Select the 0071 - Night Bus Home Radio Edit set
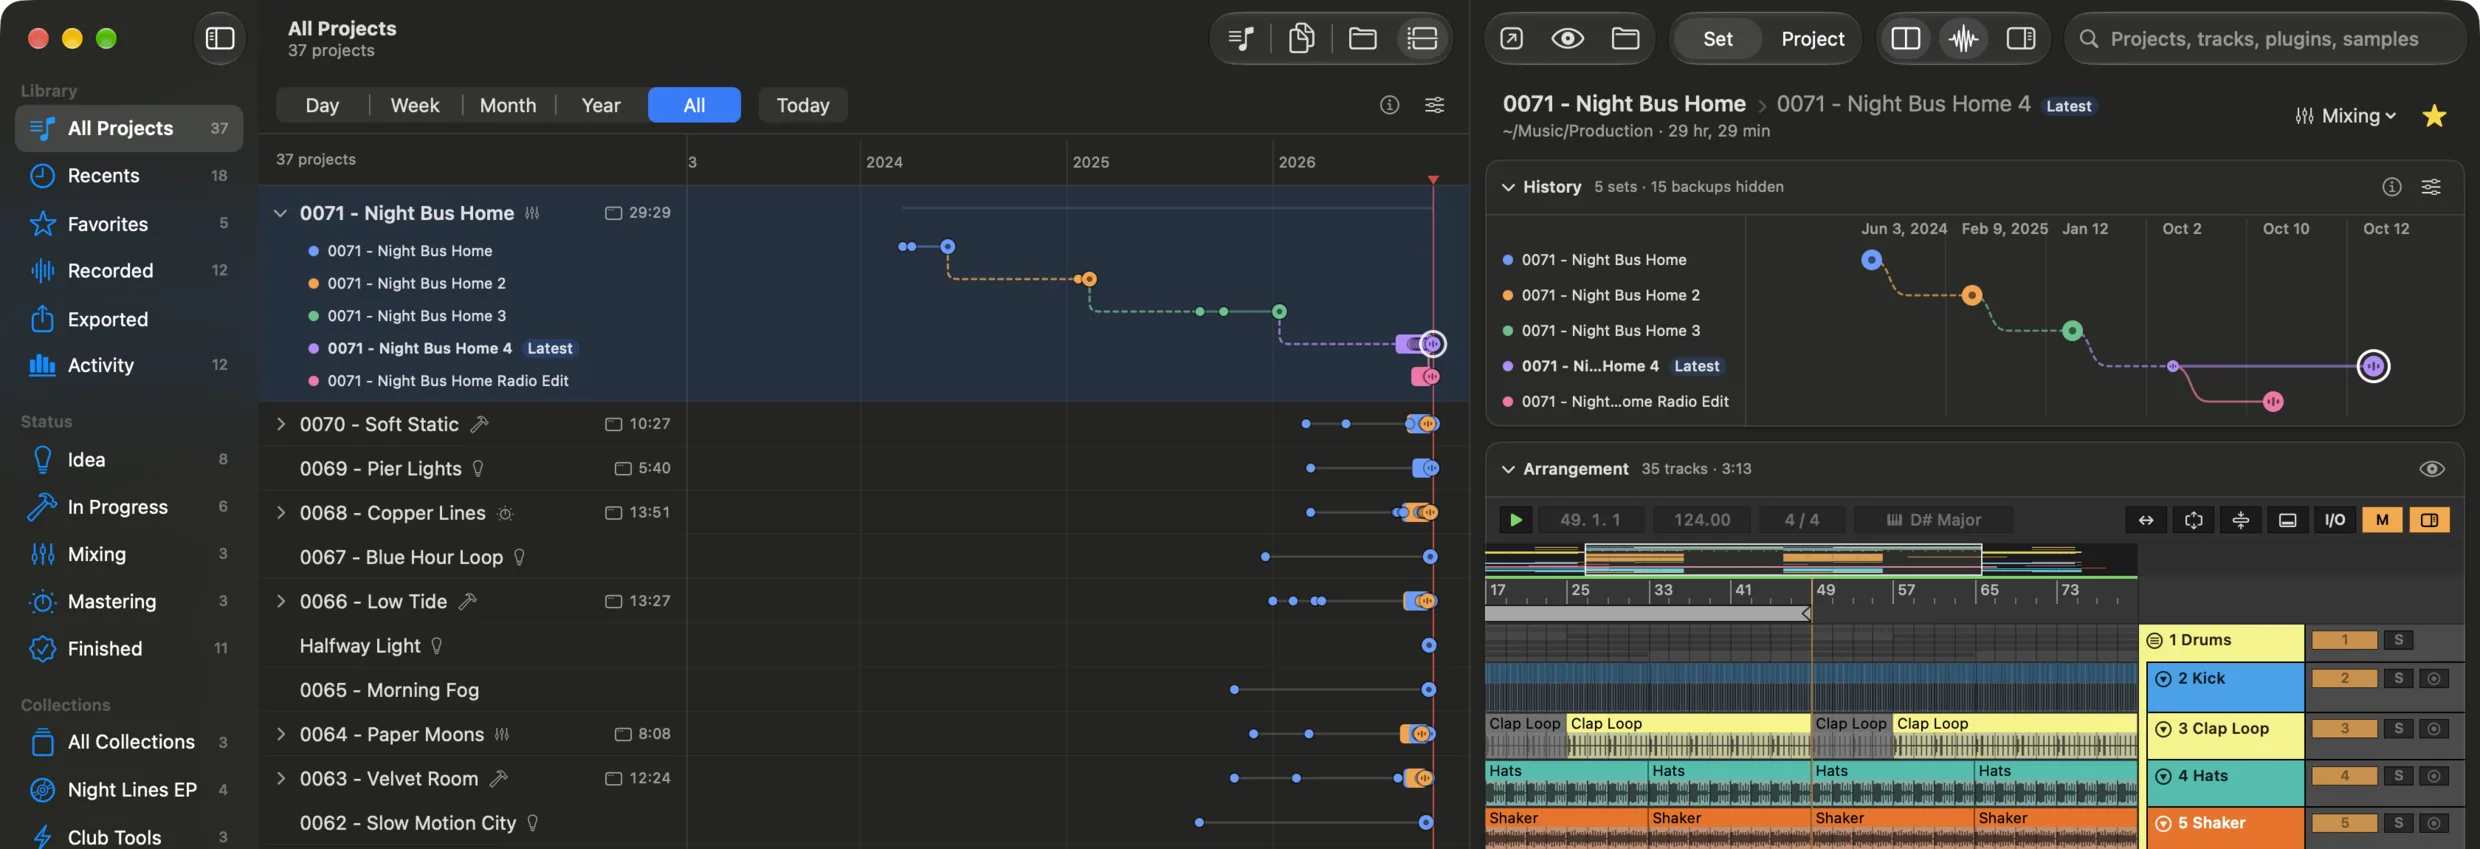The image size is (2480, 849). tap(447, 381)
